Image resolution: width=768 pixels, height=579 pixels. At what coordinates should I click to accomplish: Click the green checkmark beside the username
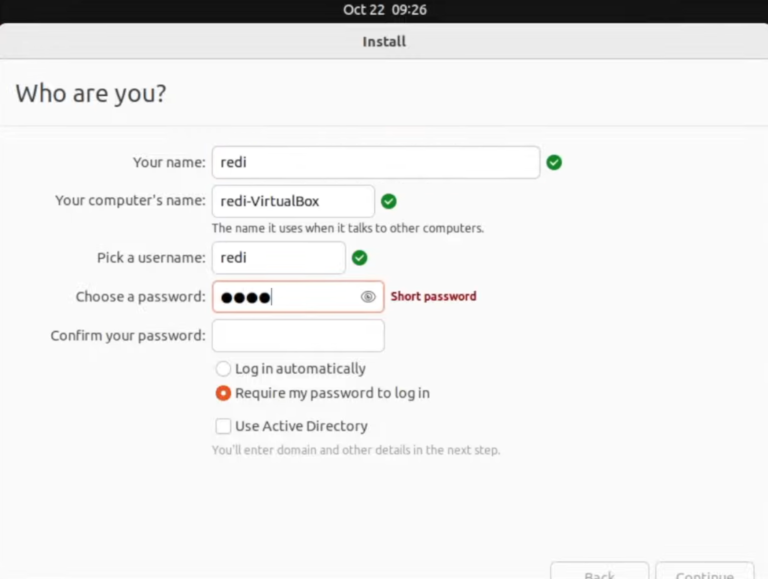coord(360,258)
